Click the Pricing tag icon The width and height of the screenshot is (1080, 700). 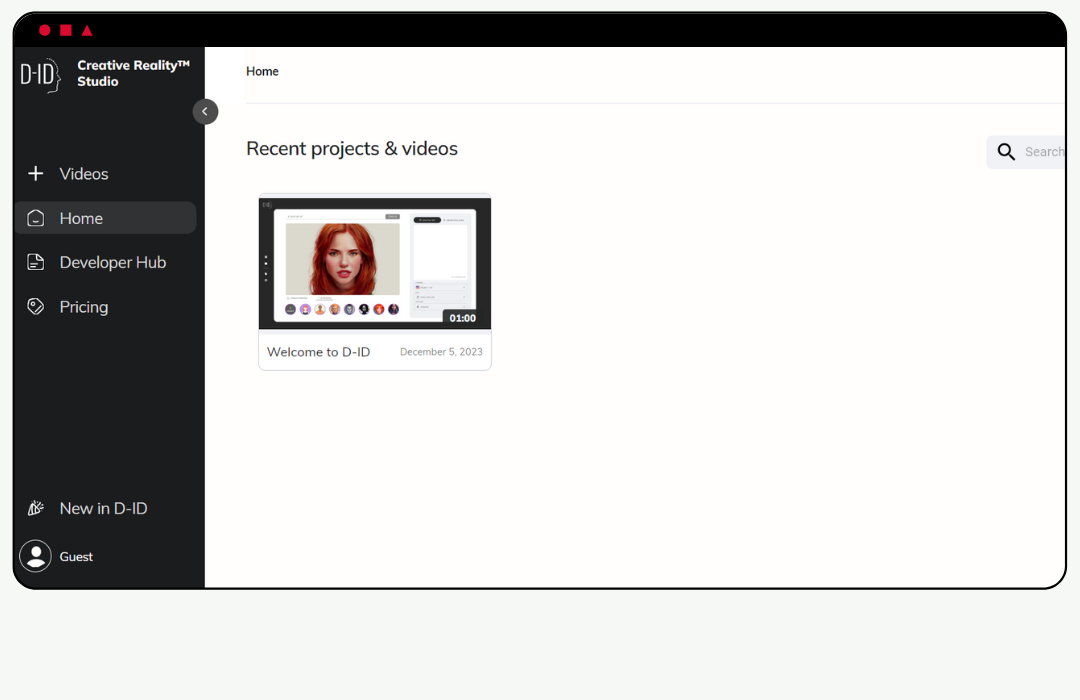coord(36,307)
